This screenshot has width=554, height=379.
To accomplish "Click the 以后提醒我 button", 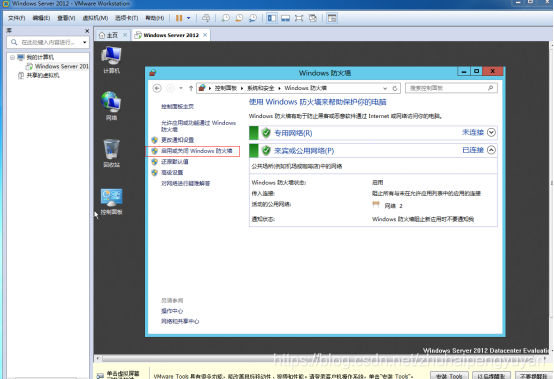I will 491,376.
